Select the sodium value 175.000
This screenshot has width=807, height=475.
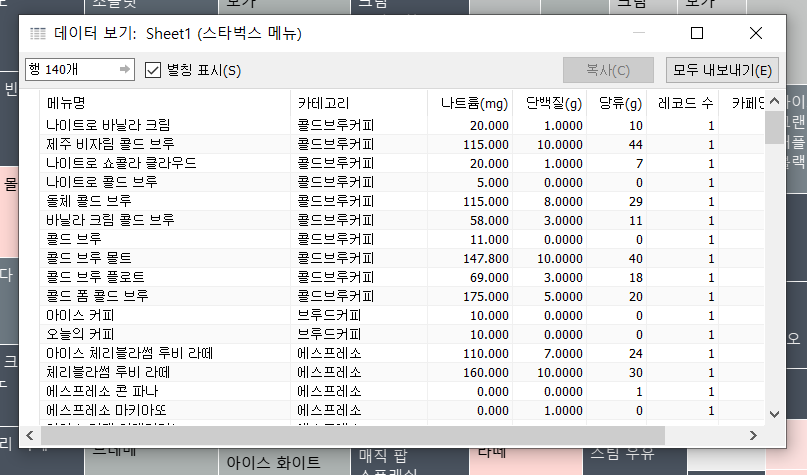pyautogui.click(x=485, y=296)
